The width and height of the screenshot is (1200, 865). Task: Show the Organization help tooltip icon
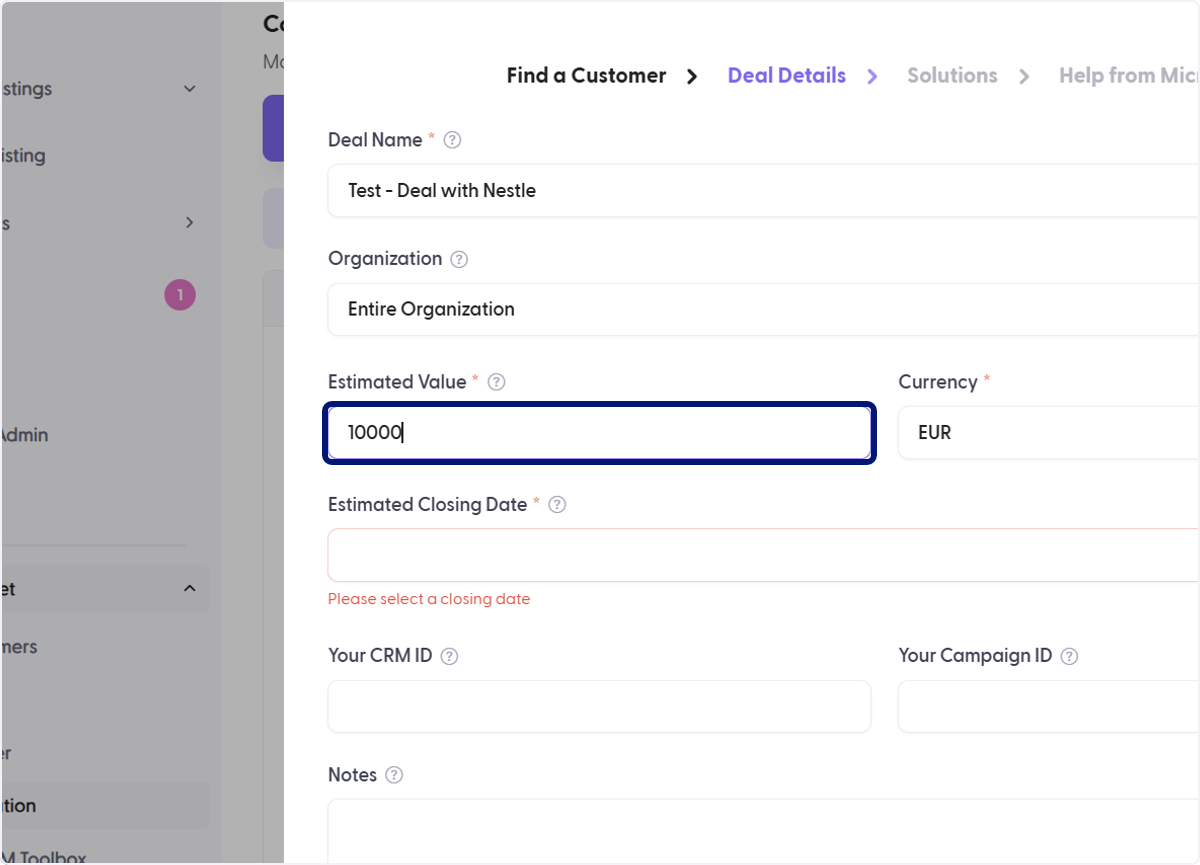(x=459, y=259)
